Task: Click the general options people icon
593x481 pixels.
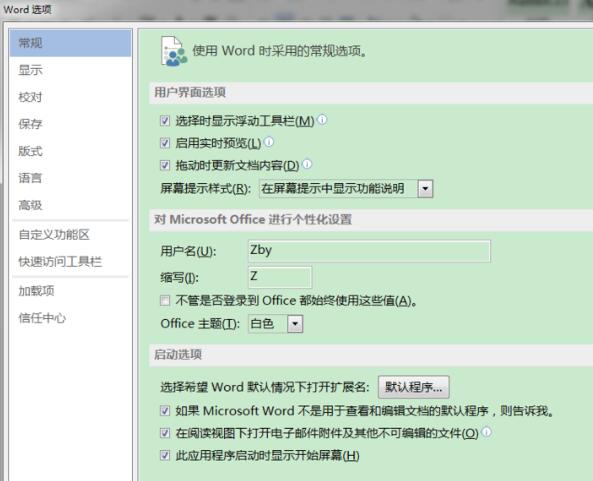Action: point(174,51)
